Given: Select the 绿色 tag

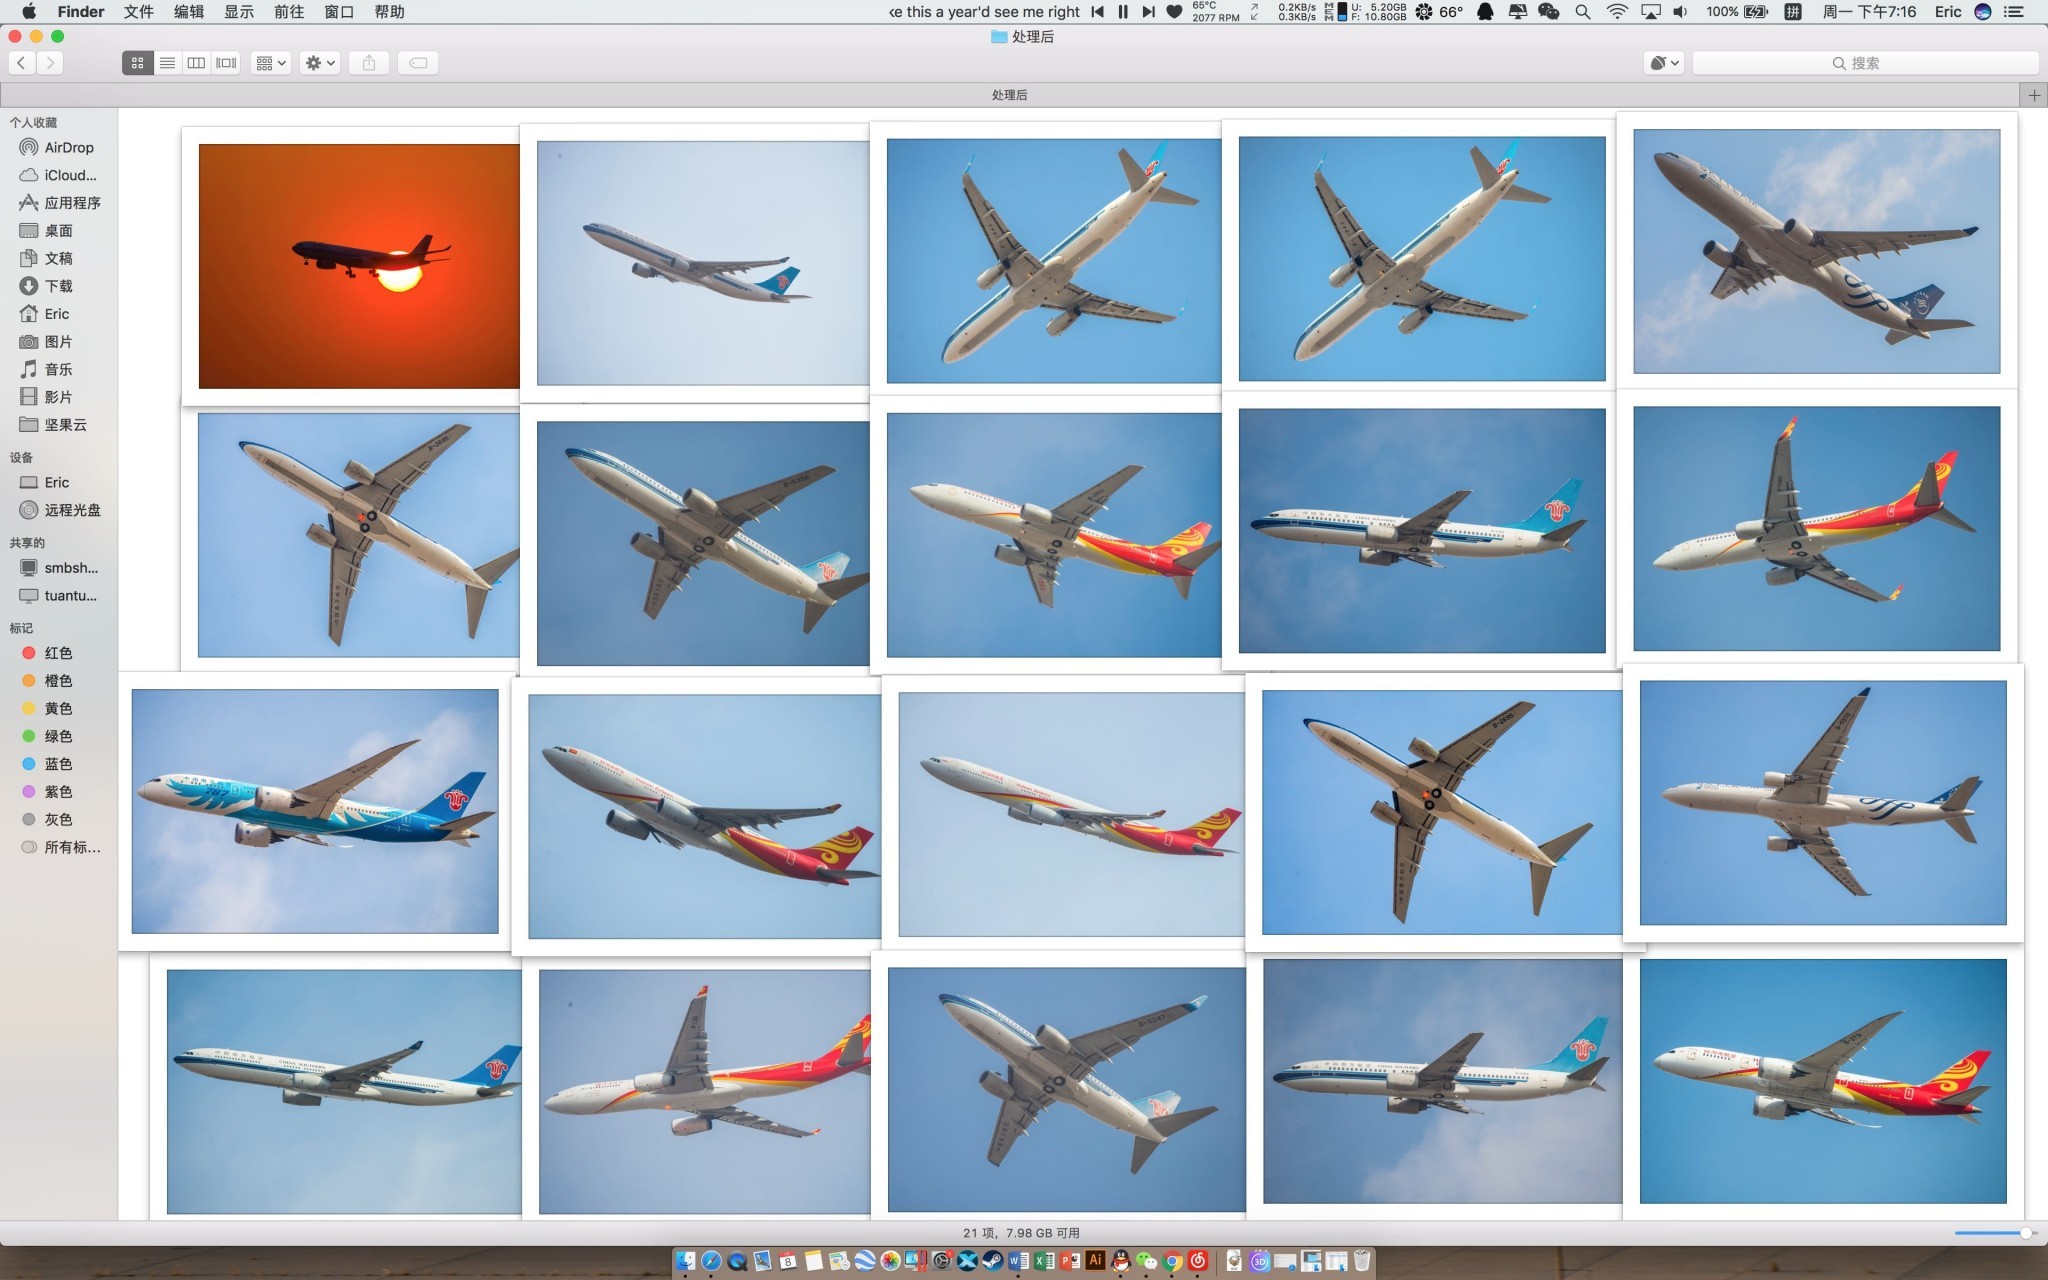Looking at the screenshot, I should 47,736.
